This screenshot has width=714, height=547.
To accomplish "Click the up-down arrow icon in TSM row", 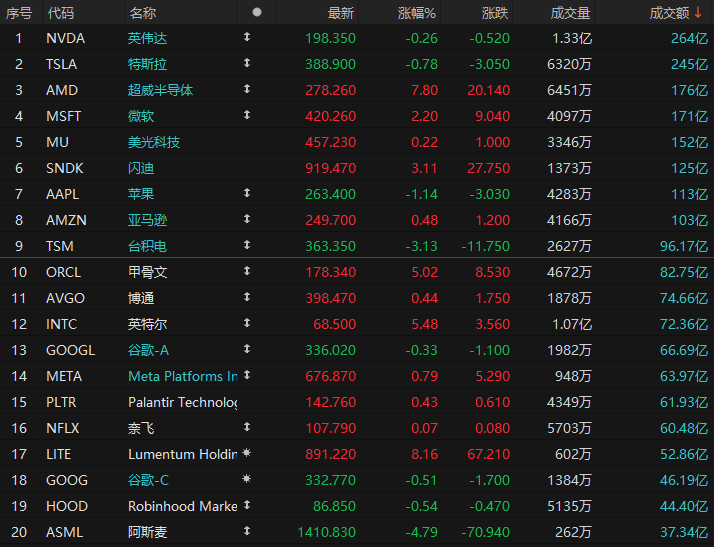I will click(247, 245).
